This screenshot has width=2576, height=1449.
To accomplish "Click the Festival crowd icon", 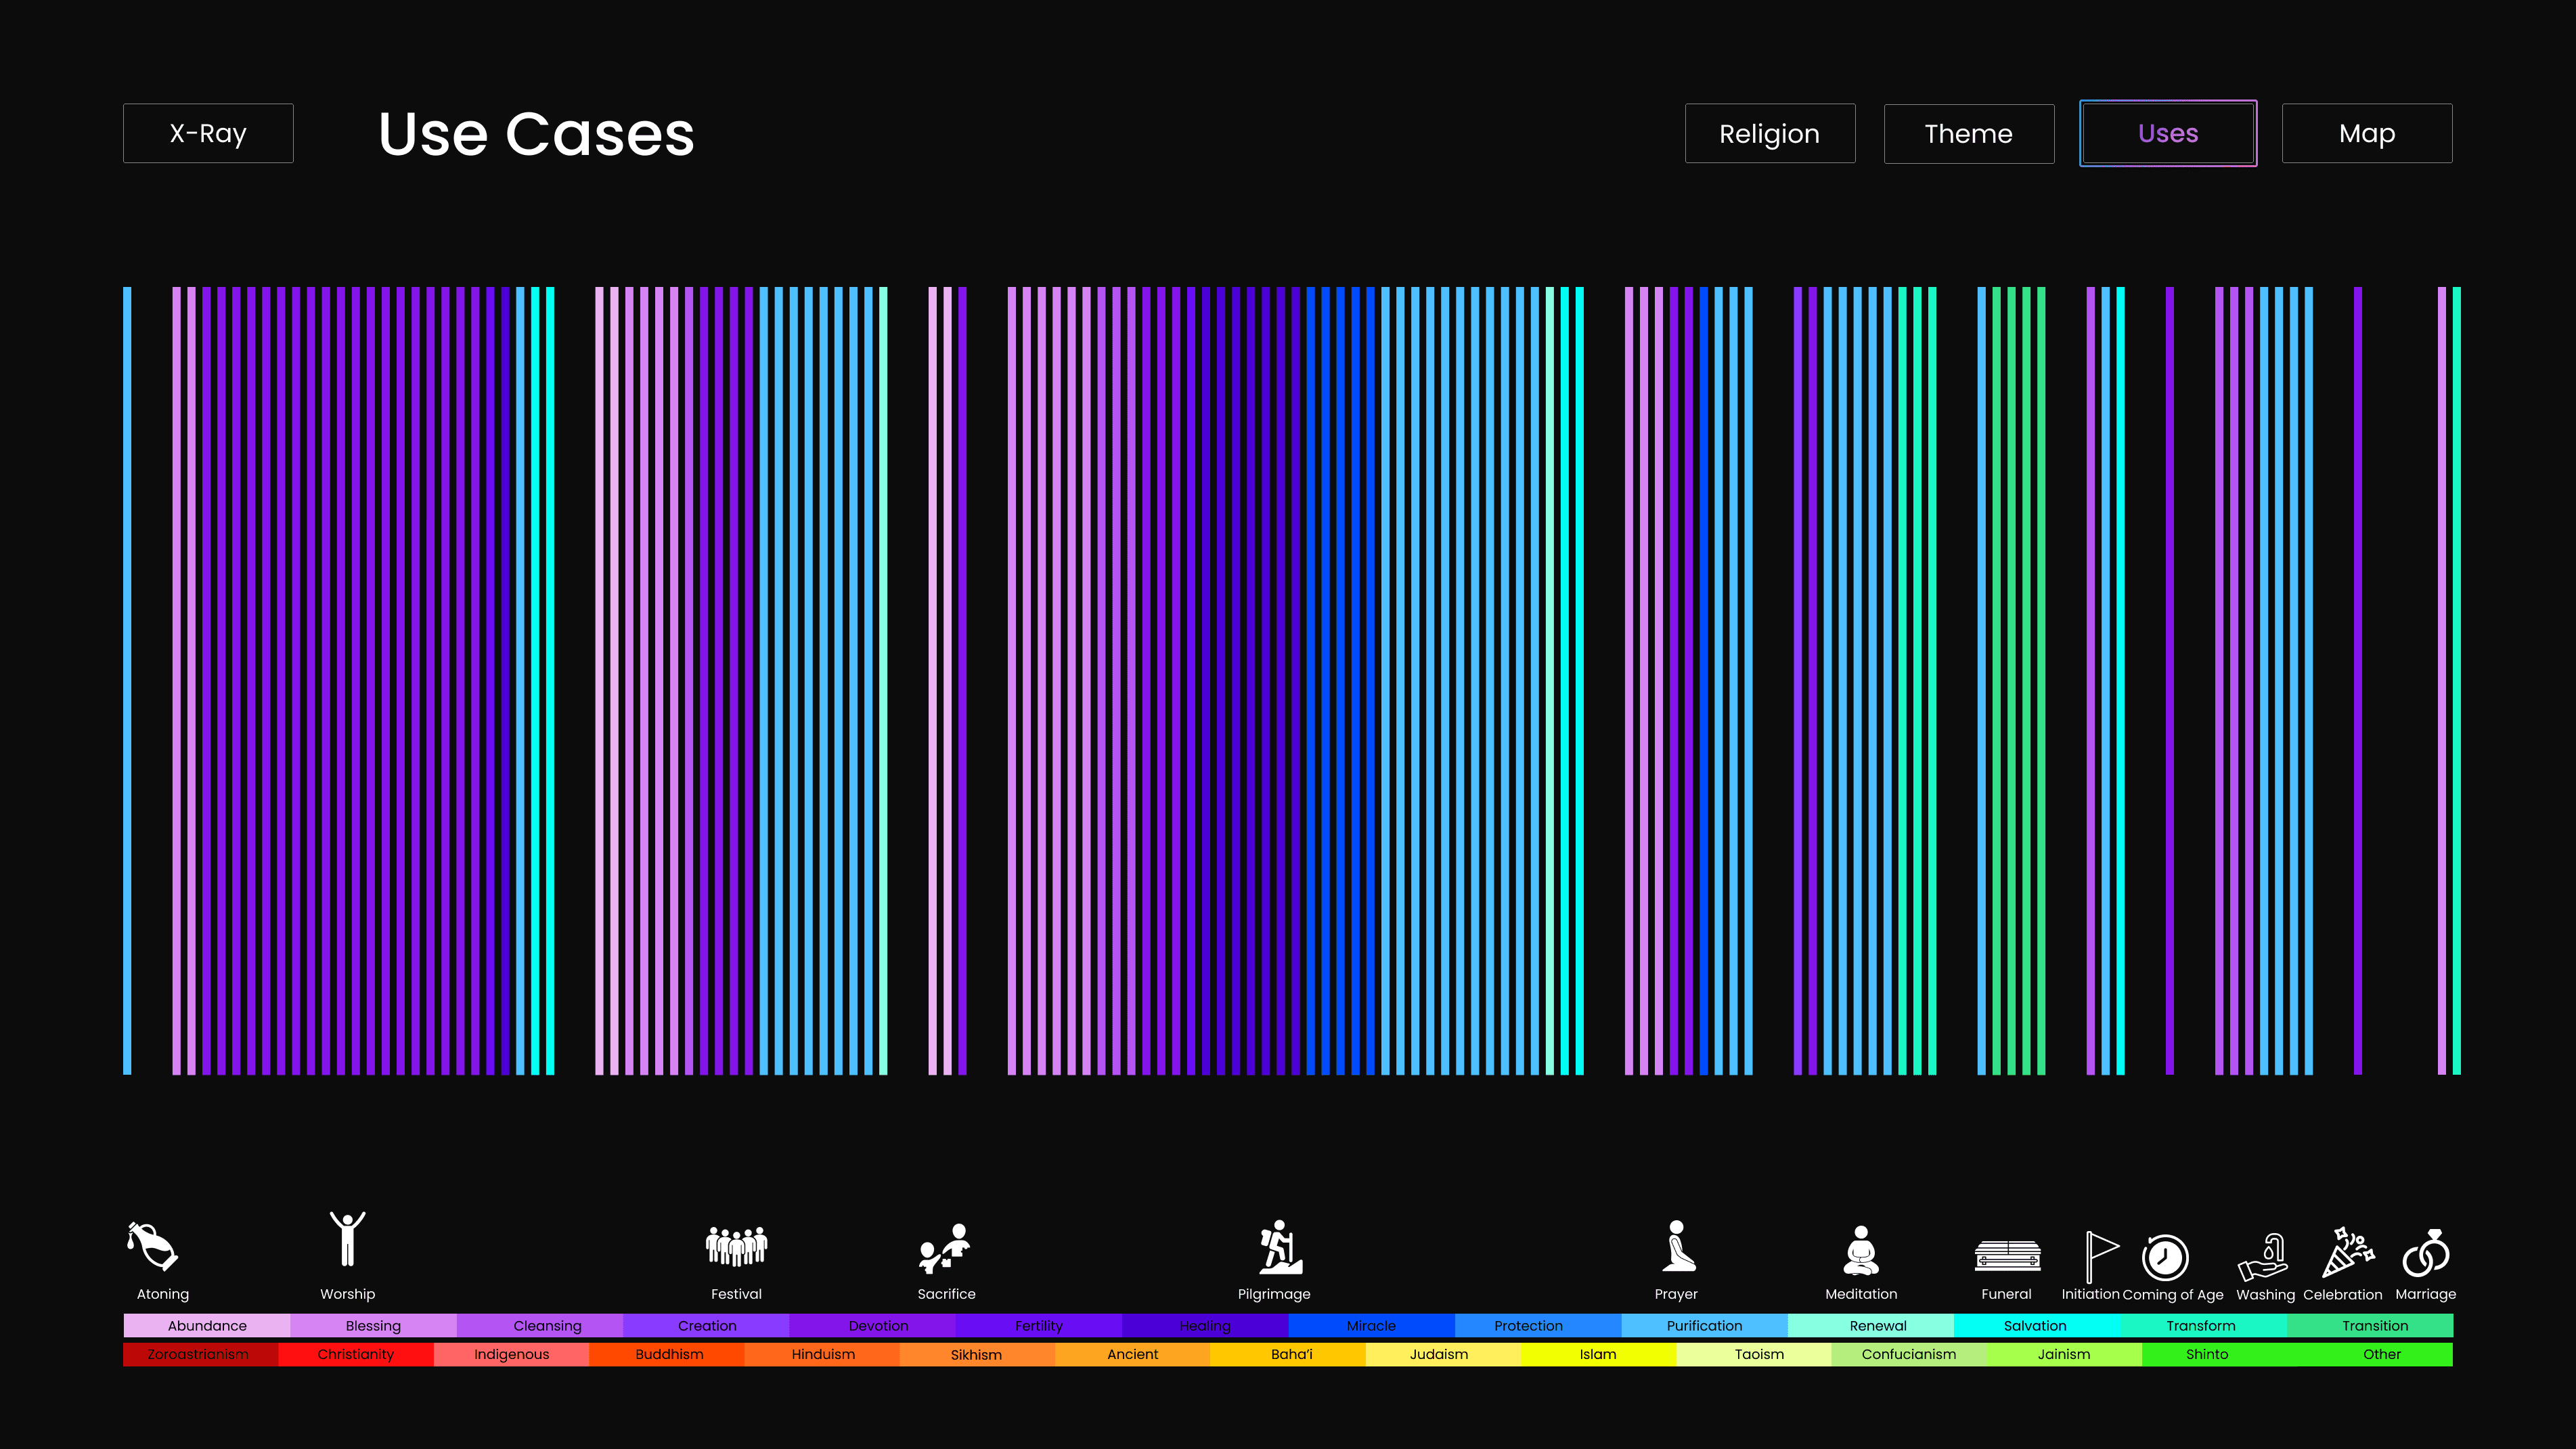I will 736,1246.
